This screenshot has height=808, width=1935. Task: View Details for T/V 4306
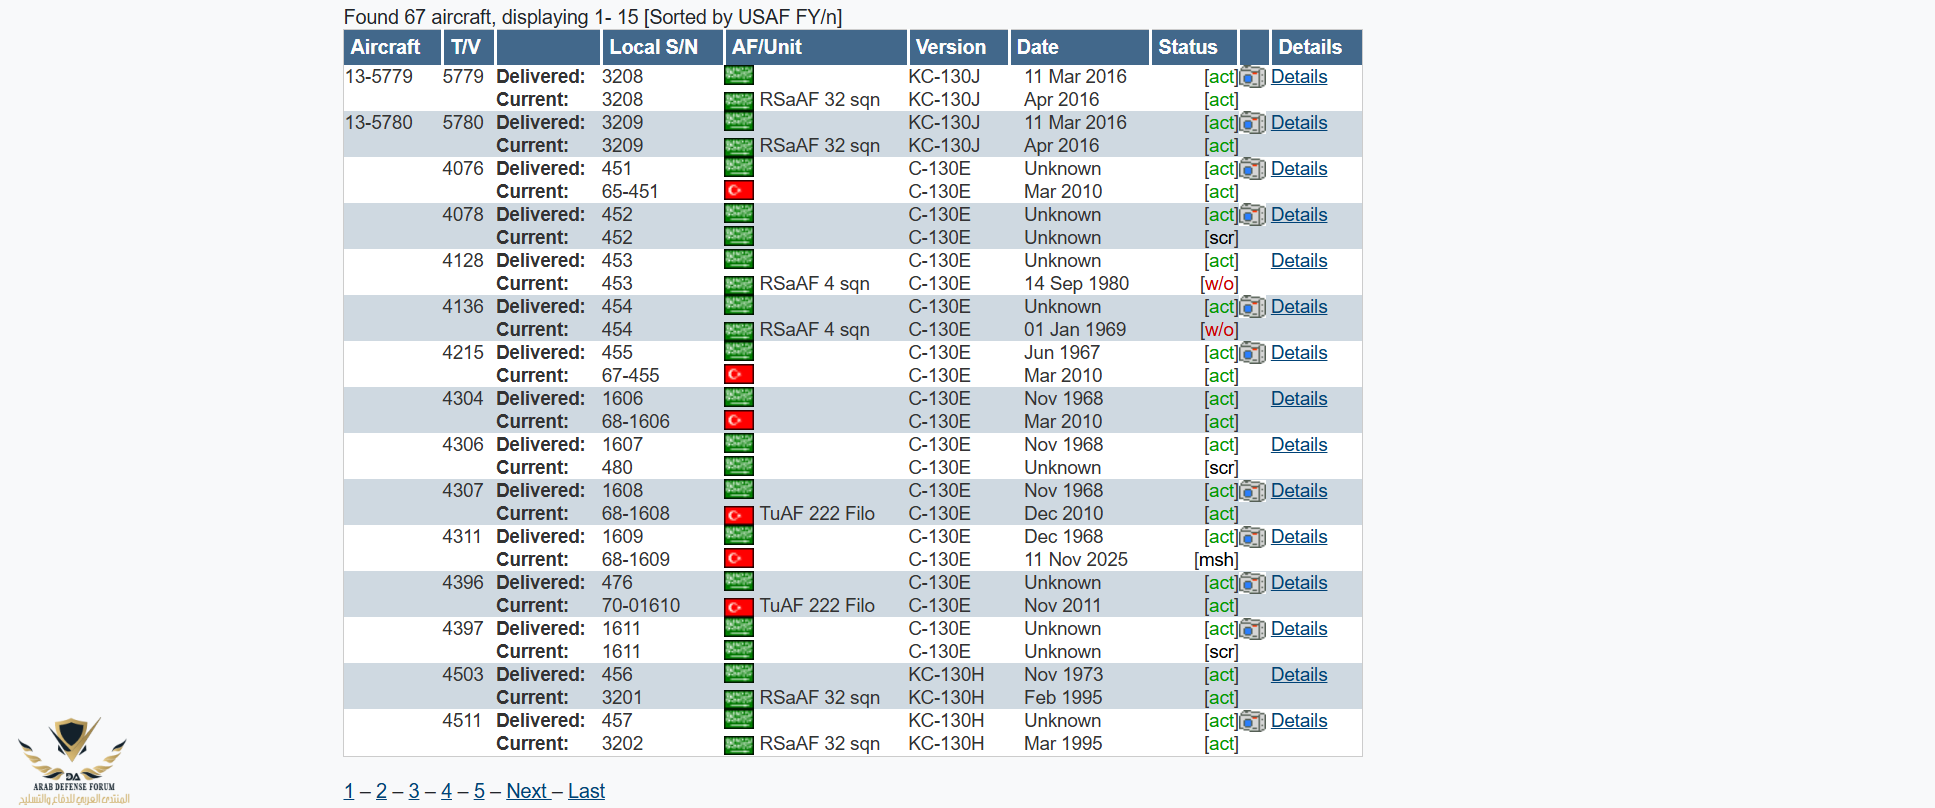1298,445
